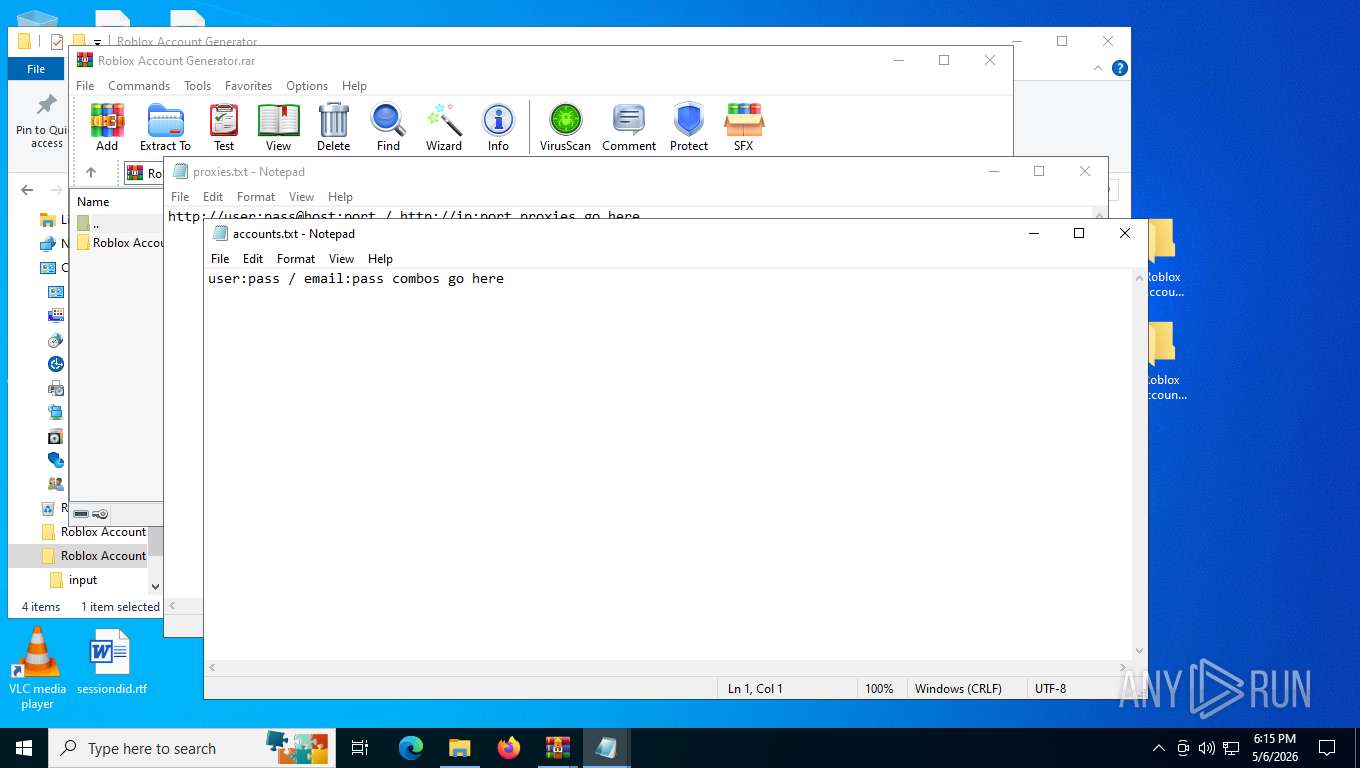The image size is (1360, 768).
Task: Click the accounts.txt horizontal scroll right arrow
Action: [1123, 667]
